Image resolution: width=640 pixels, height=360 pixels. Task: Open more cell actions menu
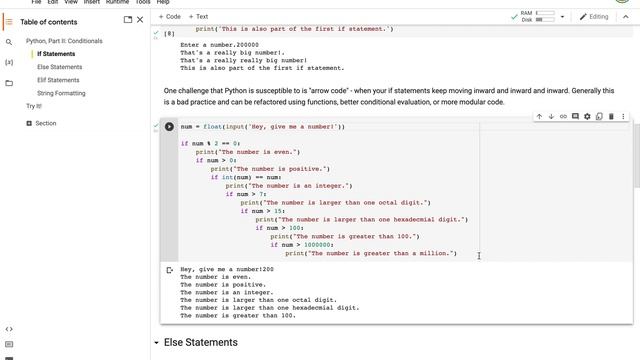coord(623,116)
